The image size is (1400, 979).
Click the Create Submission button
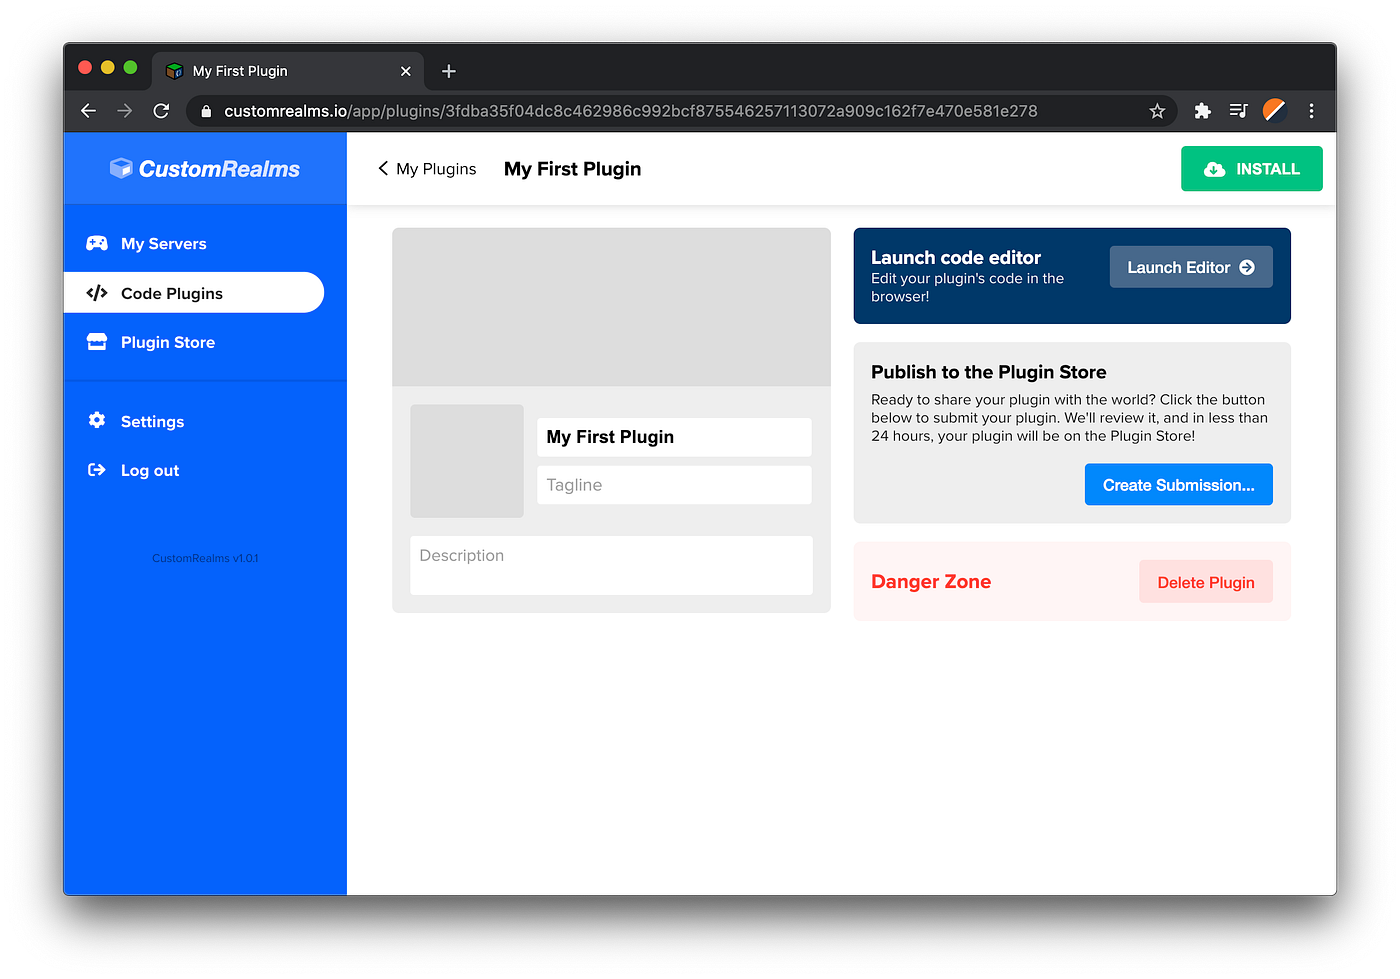1178,484
